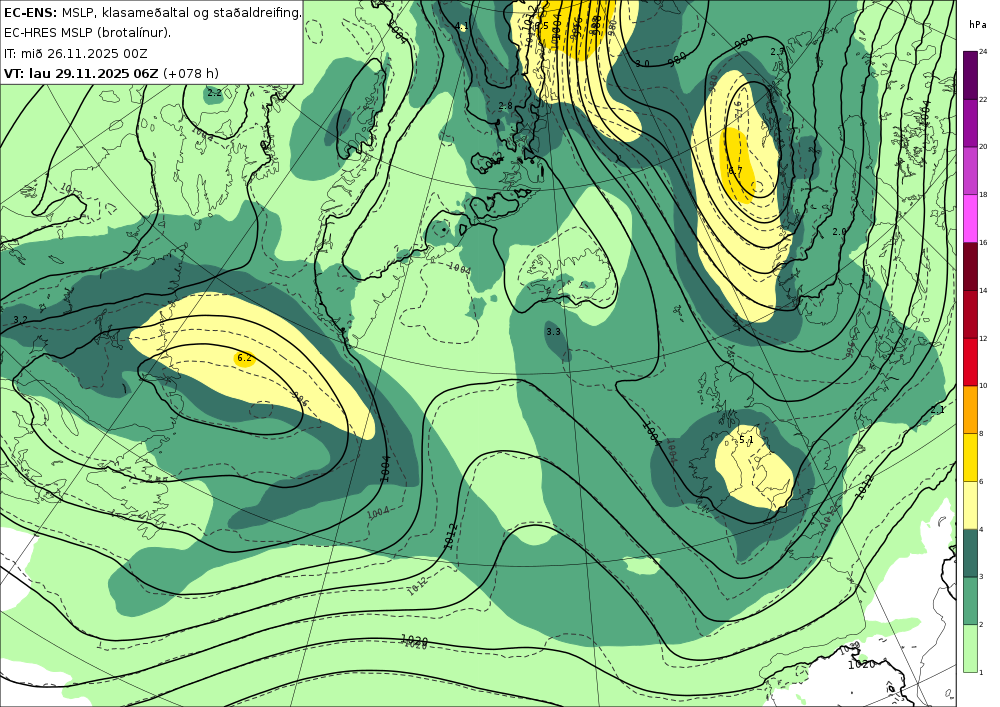The width and height of the screenshot is (1000, 707).
Task: Click the '24' legend tick label
Action: [983, 52]
